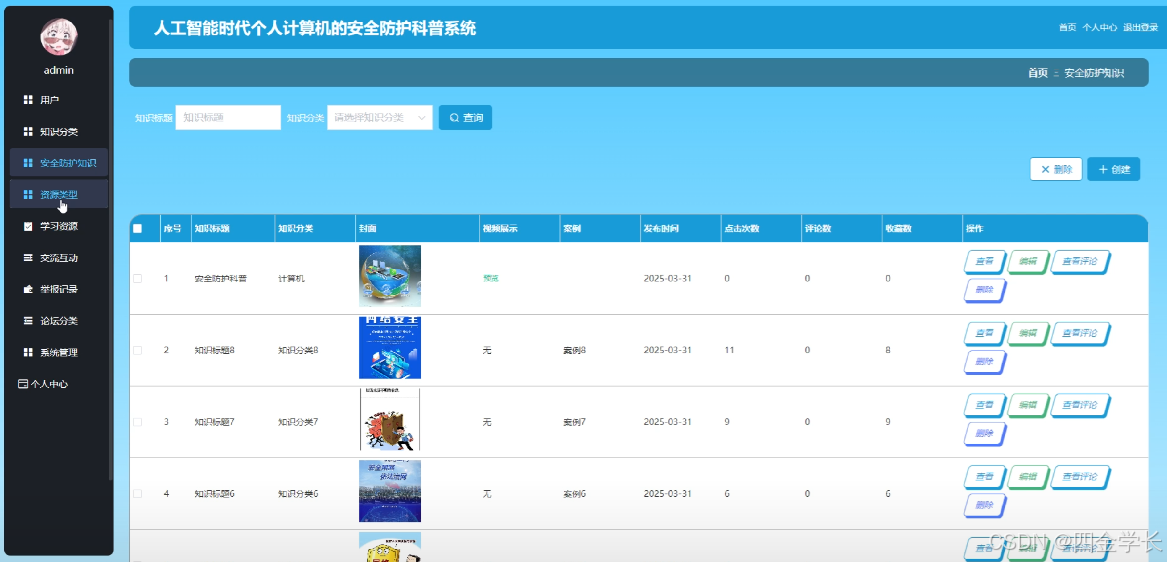Click 退出登录 in the top header
1167x562 pixels.
click(x=1141, y=28)
